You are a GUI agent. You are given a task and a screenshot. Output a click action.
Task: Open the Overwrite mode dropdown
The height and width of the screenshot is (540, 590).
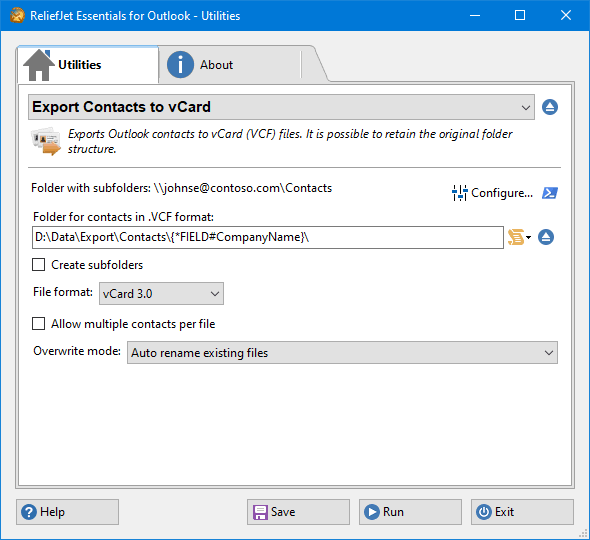[x=342, y=353]
